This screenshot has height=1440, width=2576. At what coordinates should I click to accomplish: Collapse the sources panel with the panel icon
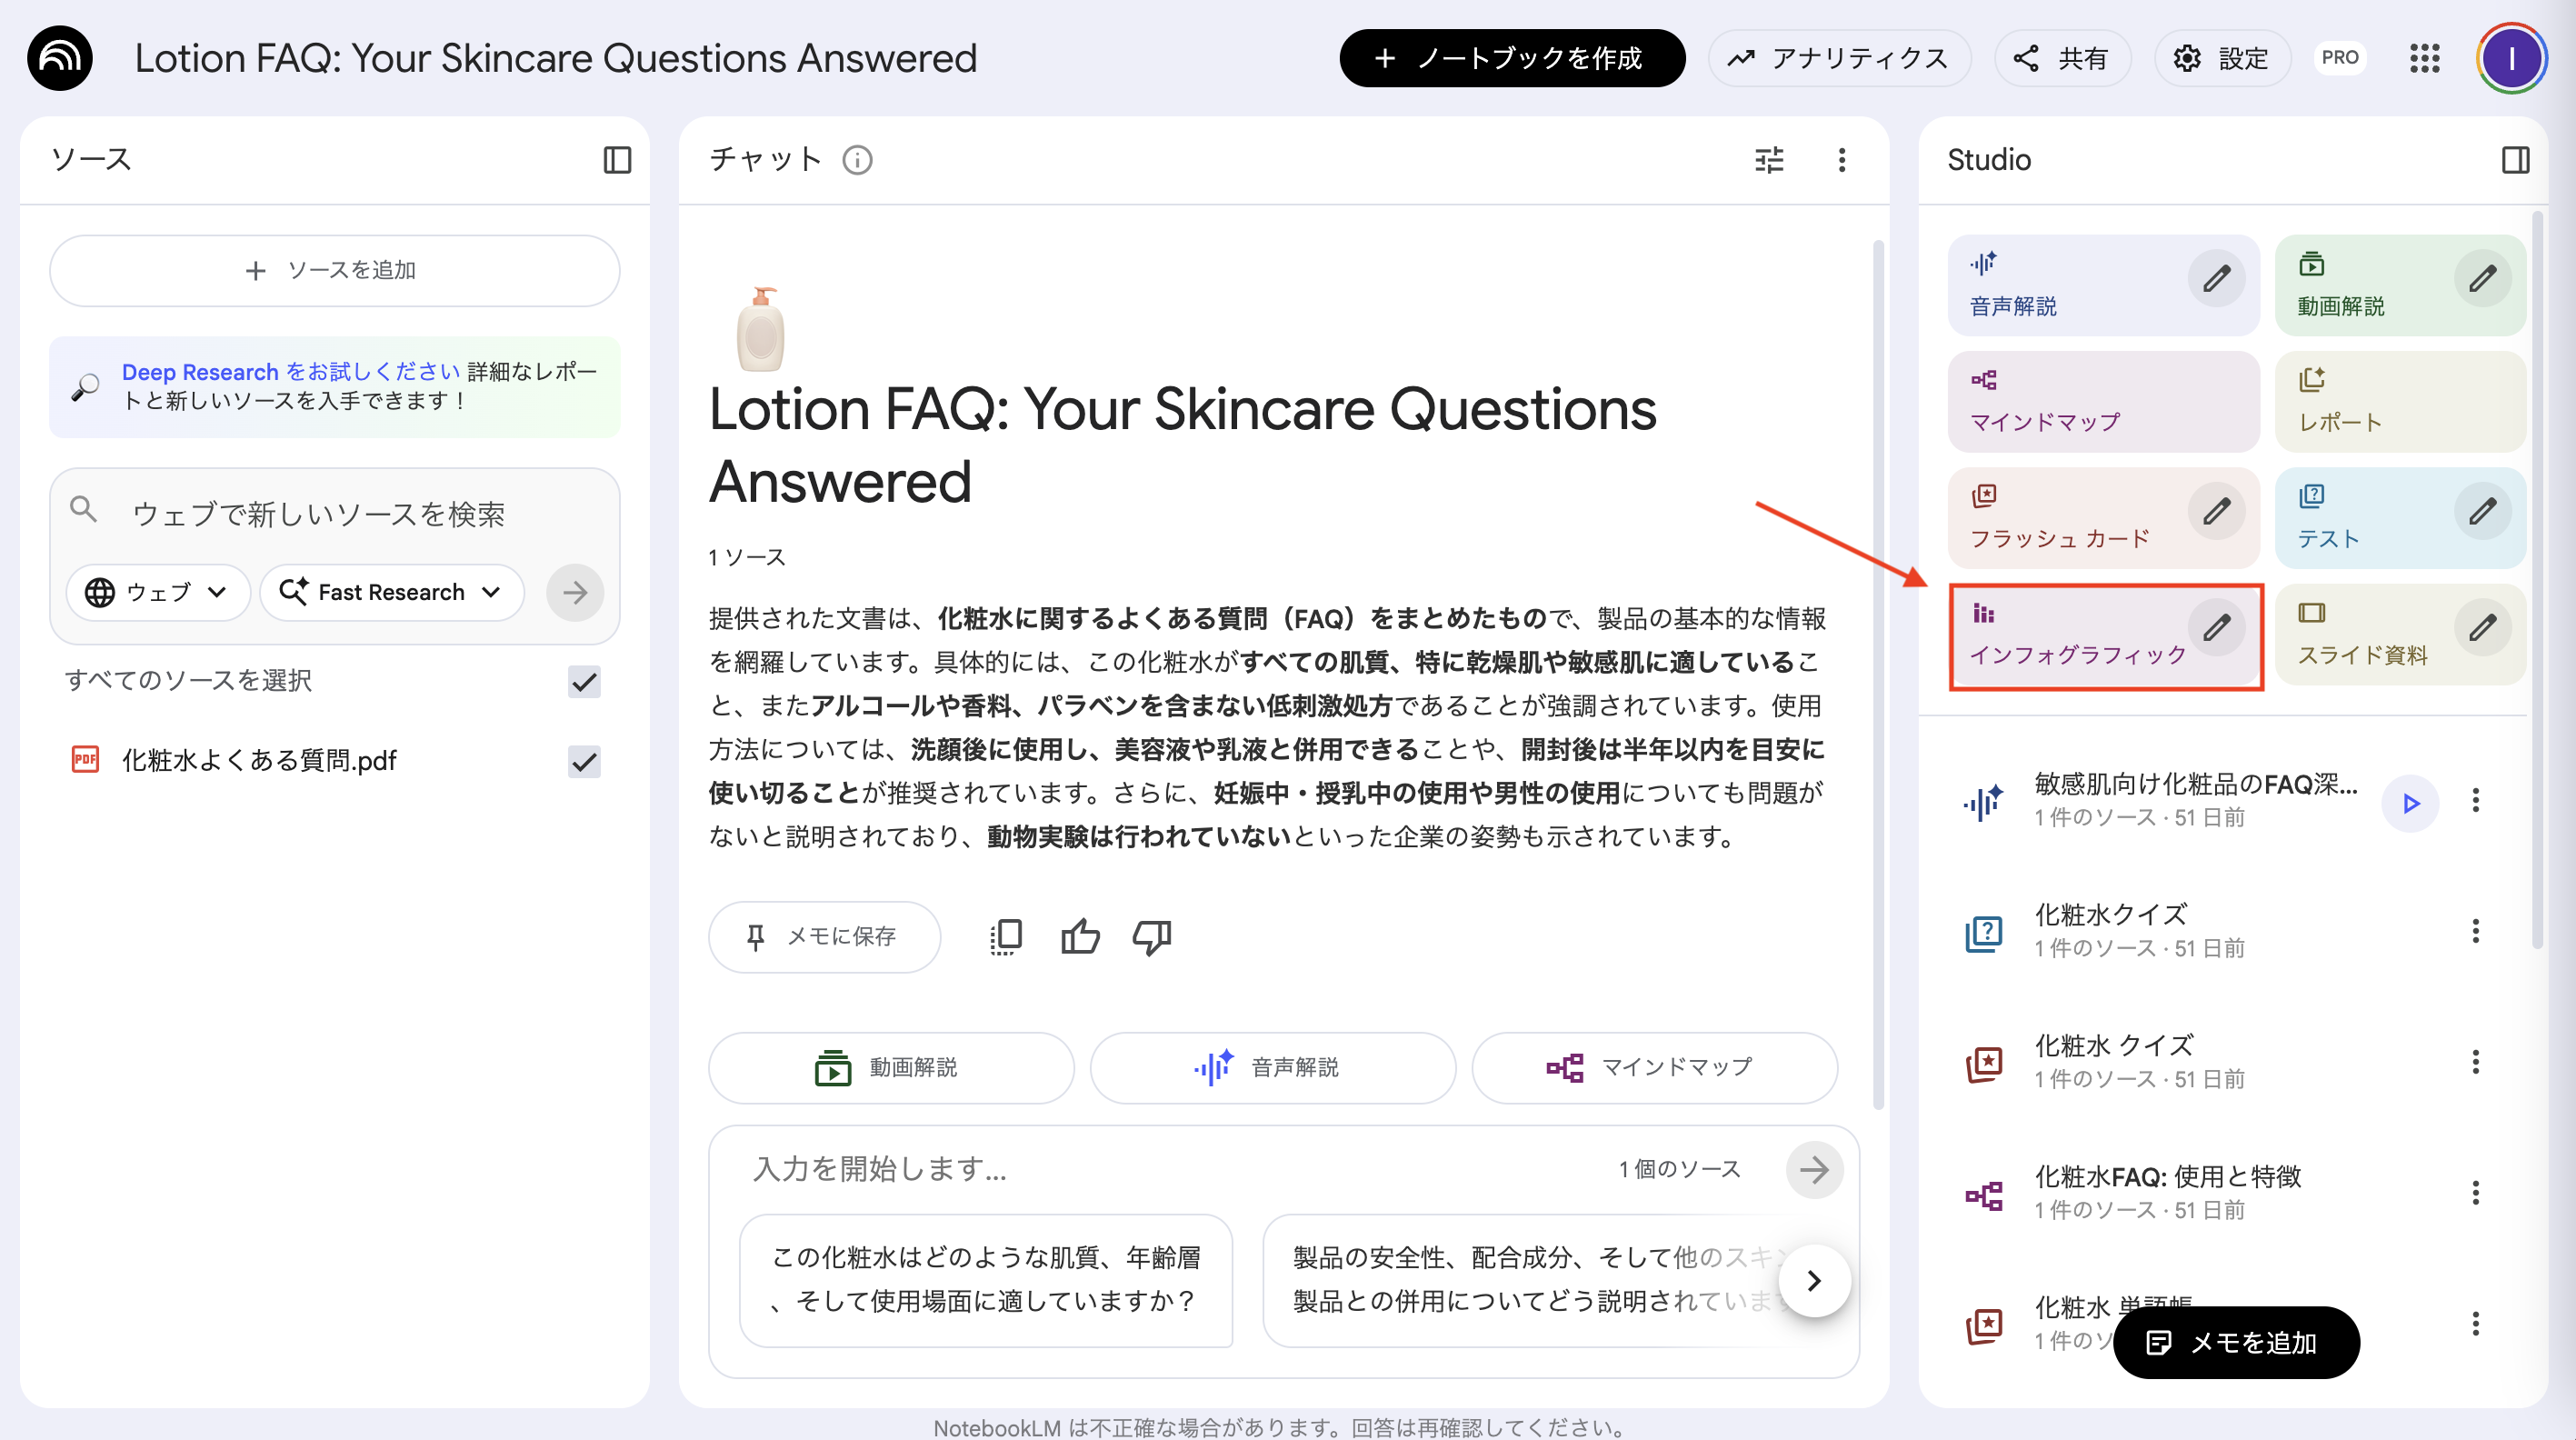(x=617, y=160)
